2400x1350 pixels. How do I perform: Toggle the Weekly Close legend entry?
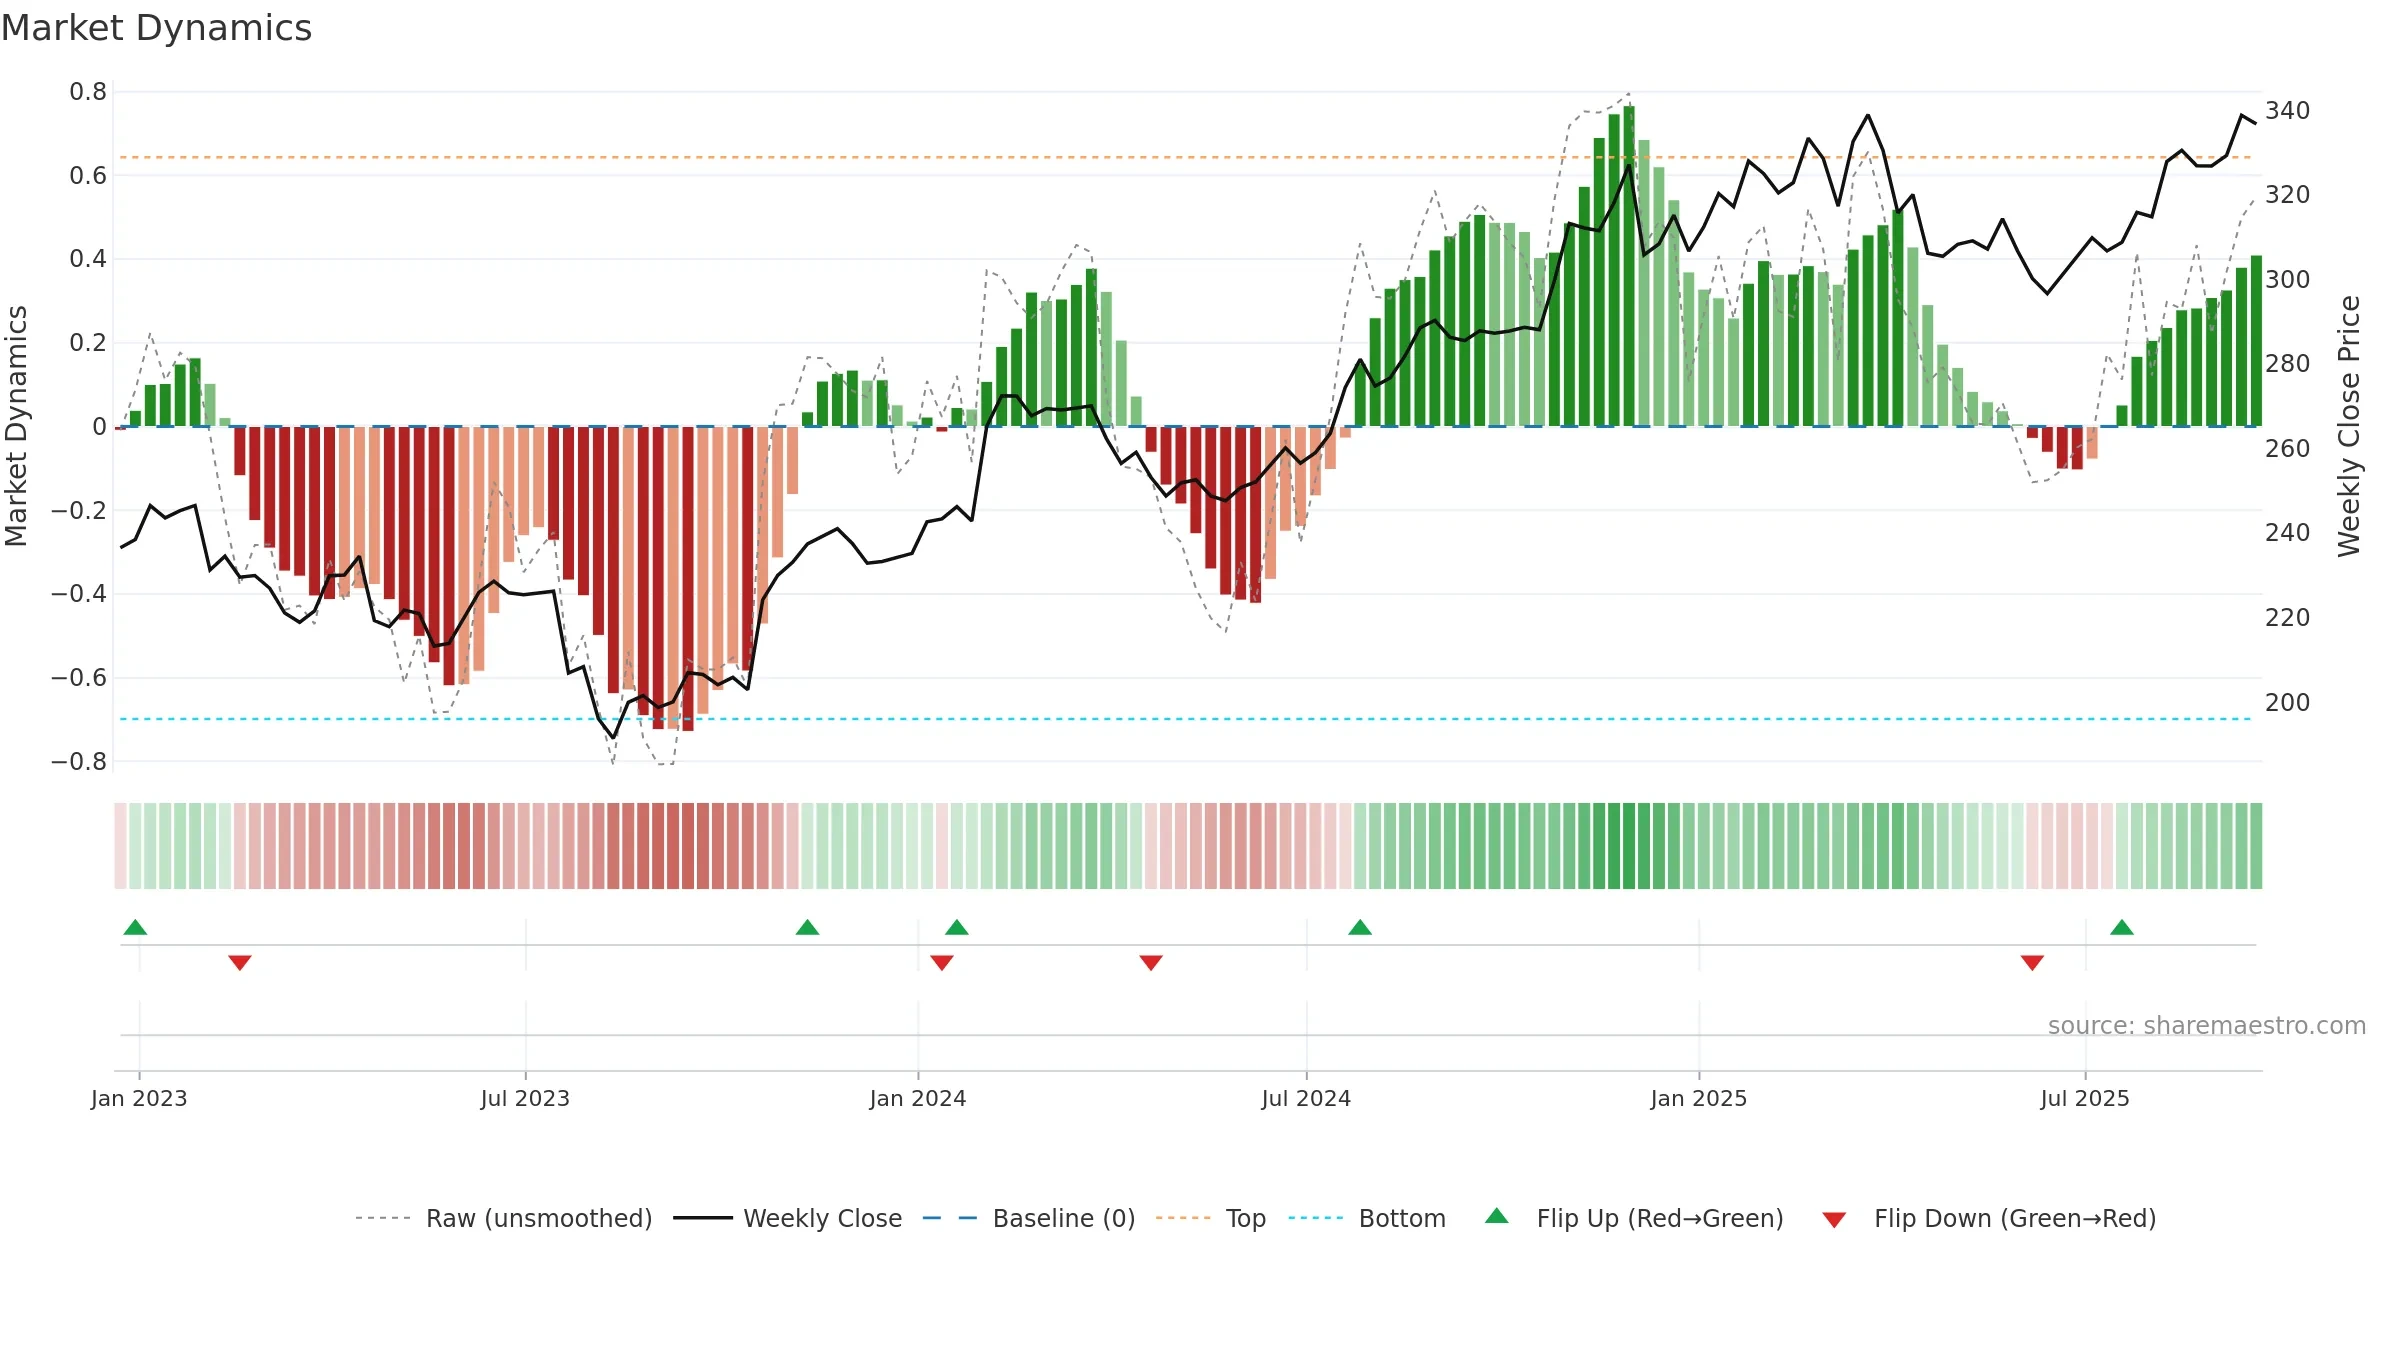(788, 1218)
